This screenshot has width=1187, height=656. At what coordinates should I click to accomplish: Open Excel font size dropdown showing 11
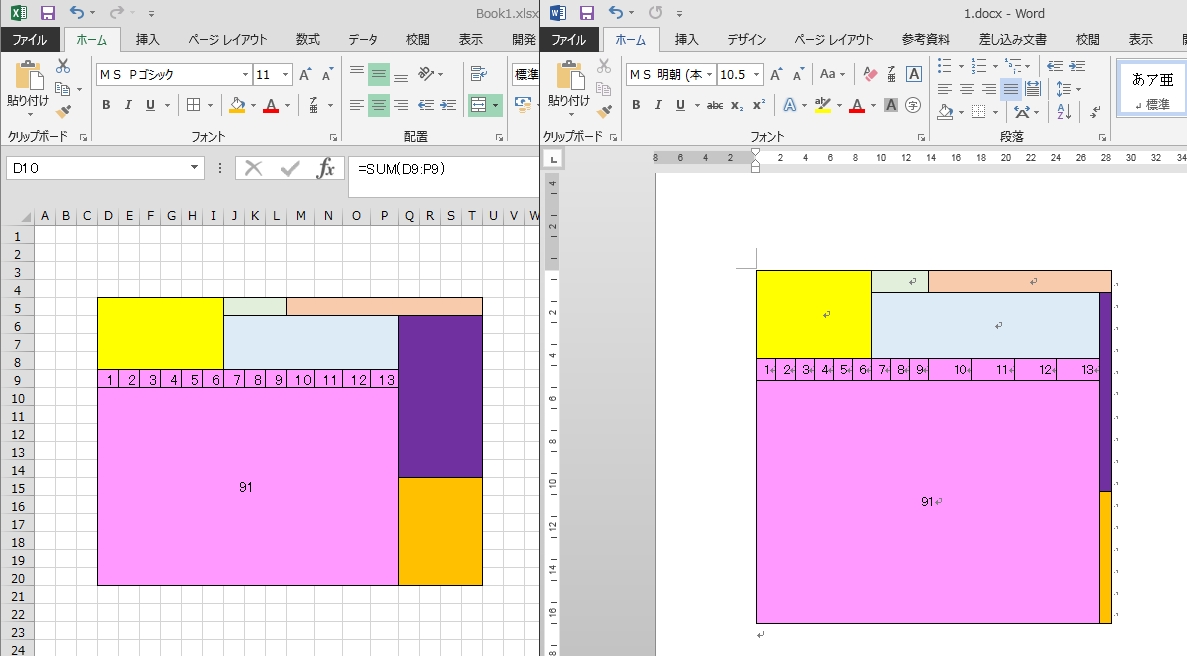(x=285, y=74)
